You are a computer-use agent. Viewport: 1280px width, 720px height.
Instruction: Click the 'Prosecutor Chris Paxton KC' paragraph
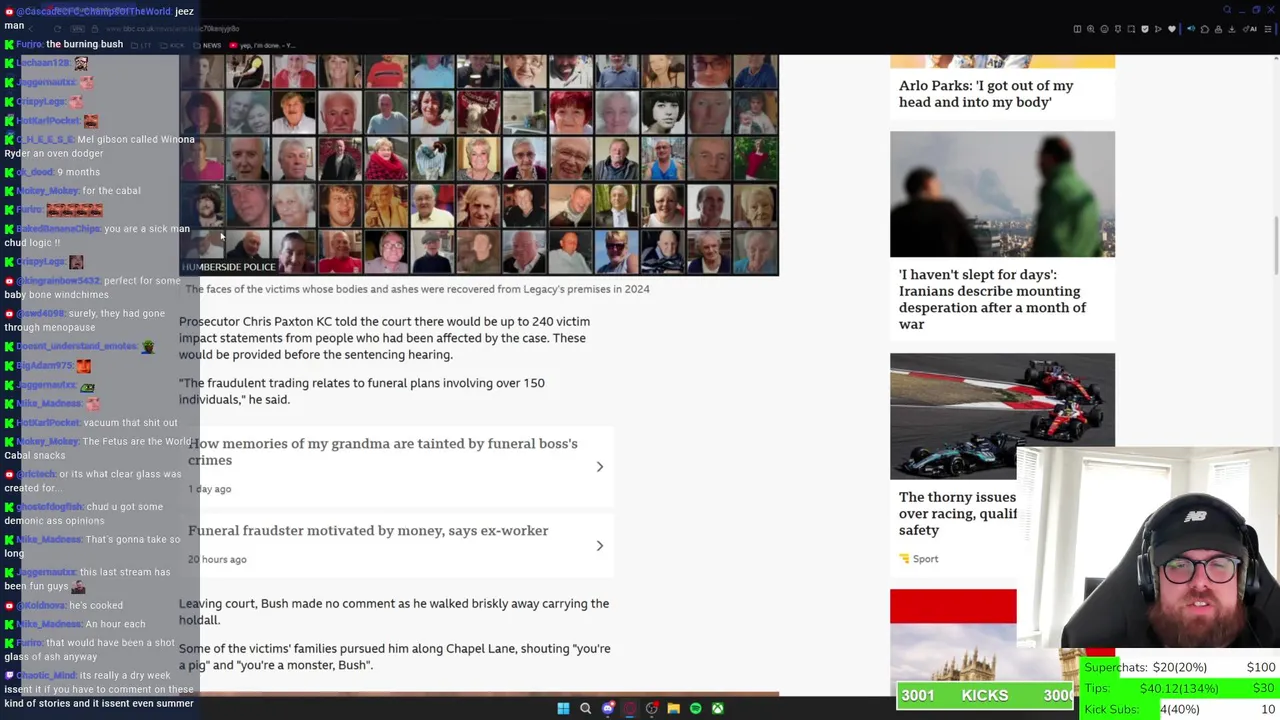click(x=384, y=338)
